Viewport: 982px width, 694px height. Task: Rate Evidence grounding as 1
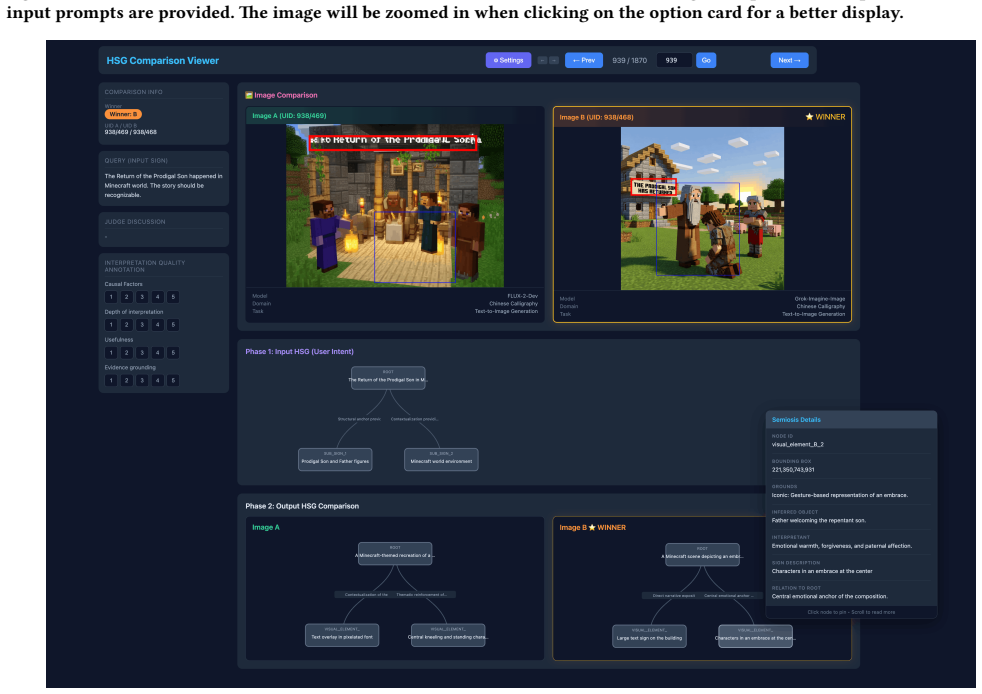111,380
